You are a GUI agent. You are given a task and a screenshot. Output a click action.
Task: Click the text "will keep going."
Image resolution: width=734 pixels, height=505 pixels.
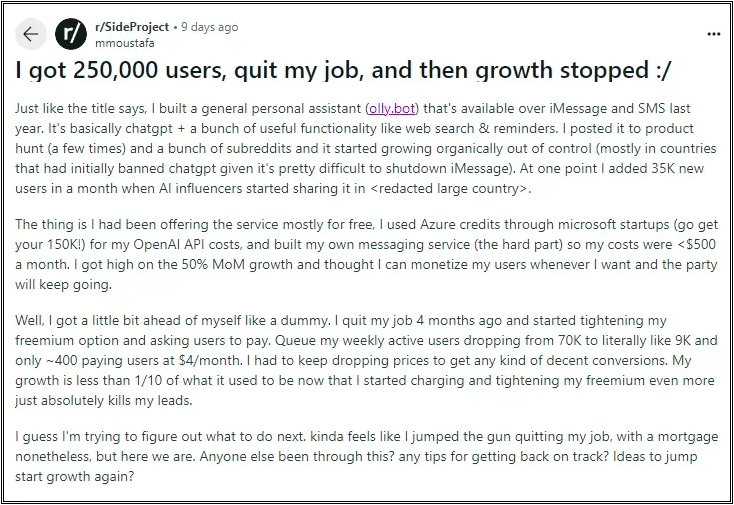click(63, 285)
